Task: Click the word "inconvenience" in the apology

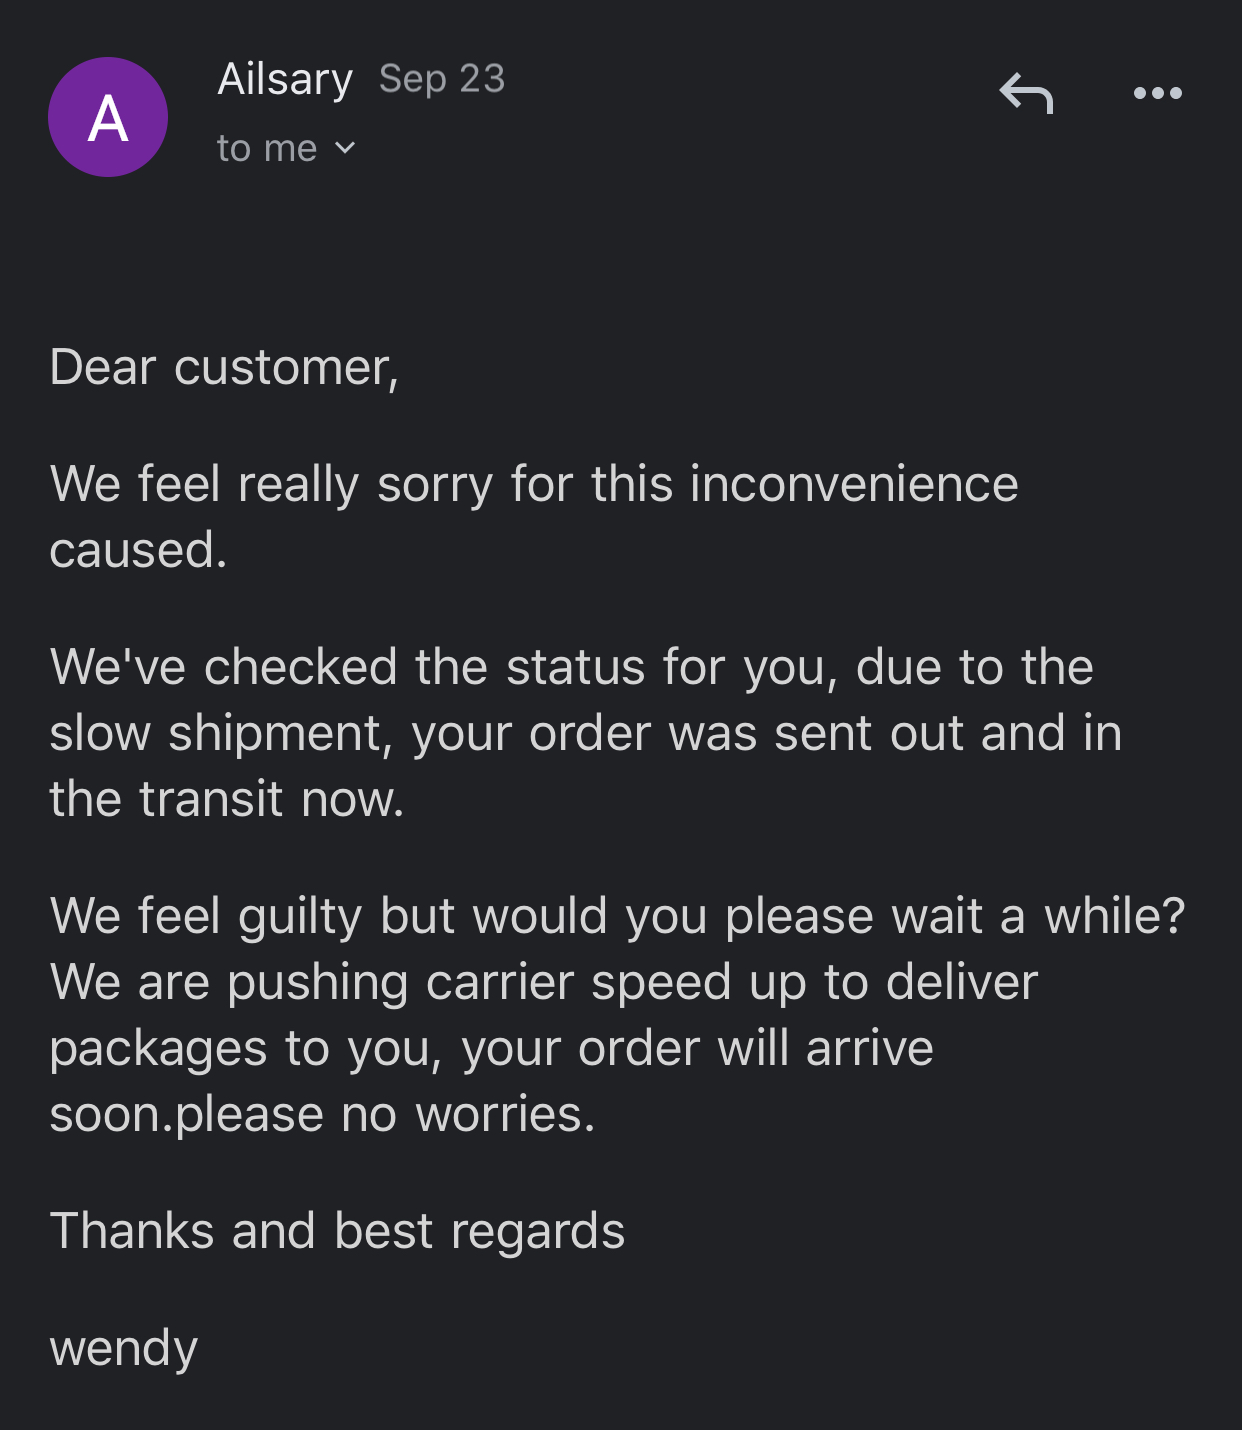Action: click(x=854, y=484)
